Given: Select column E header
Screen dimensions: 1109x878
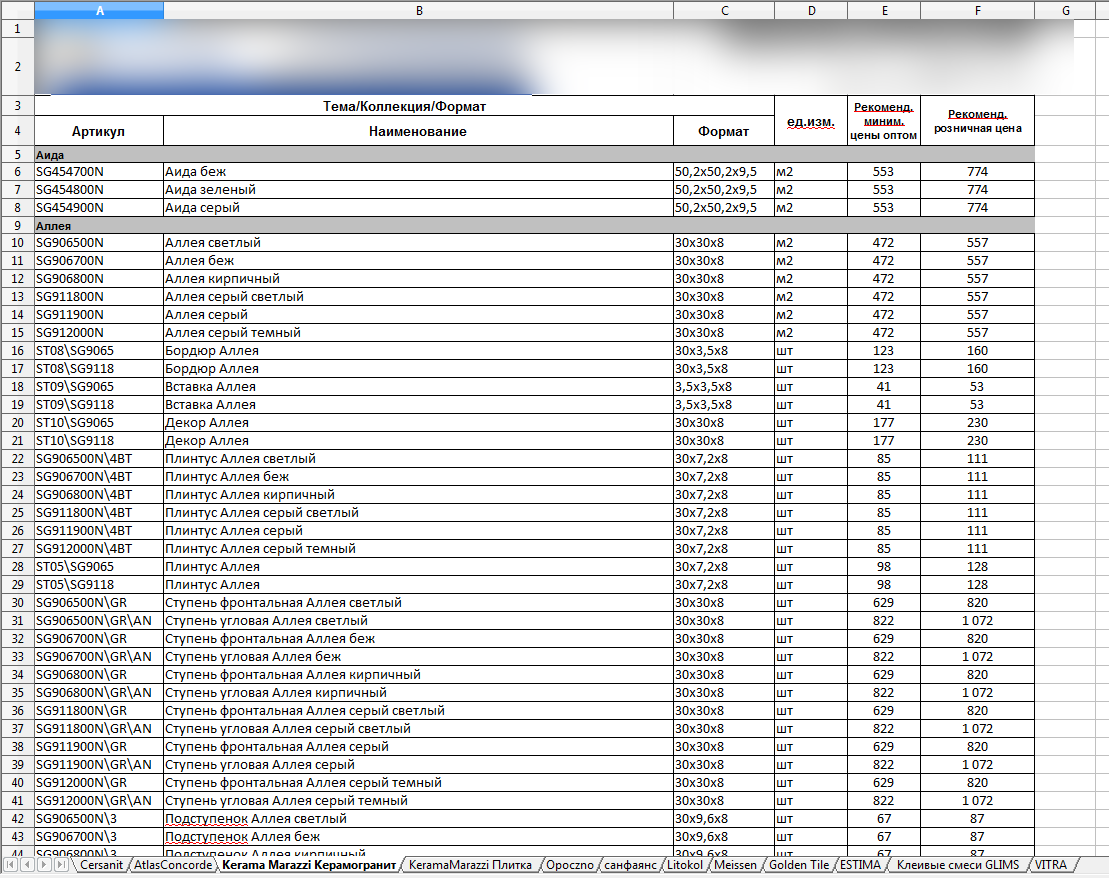Looking at the screenshot, I should coord(883,10).
